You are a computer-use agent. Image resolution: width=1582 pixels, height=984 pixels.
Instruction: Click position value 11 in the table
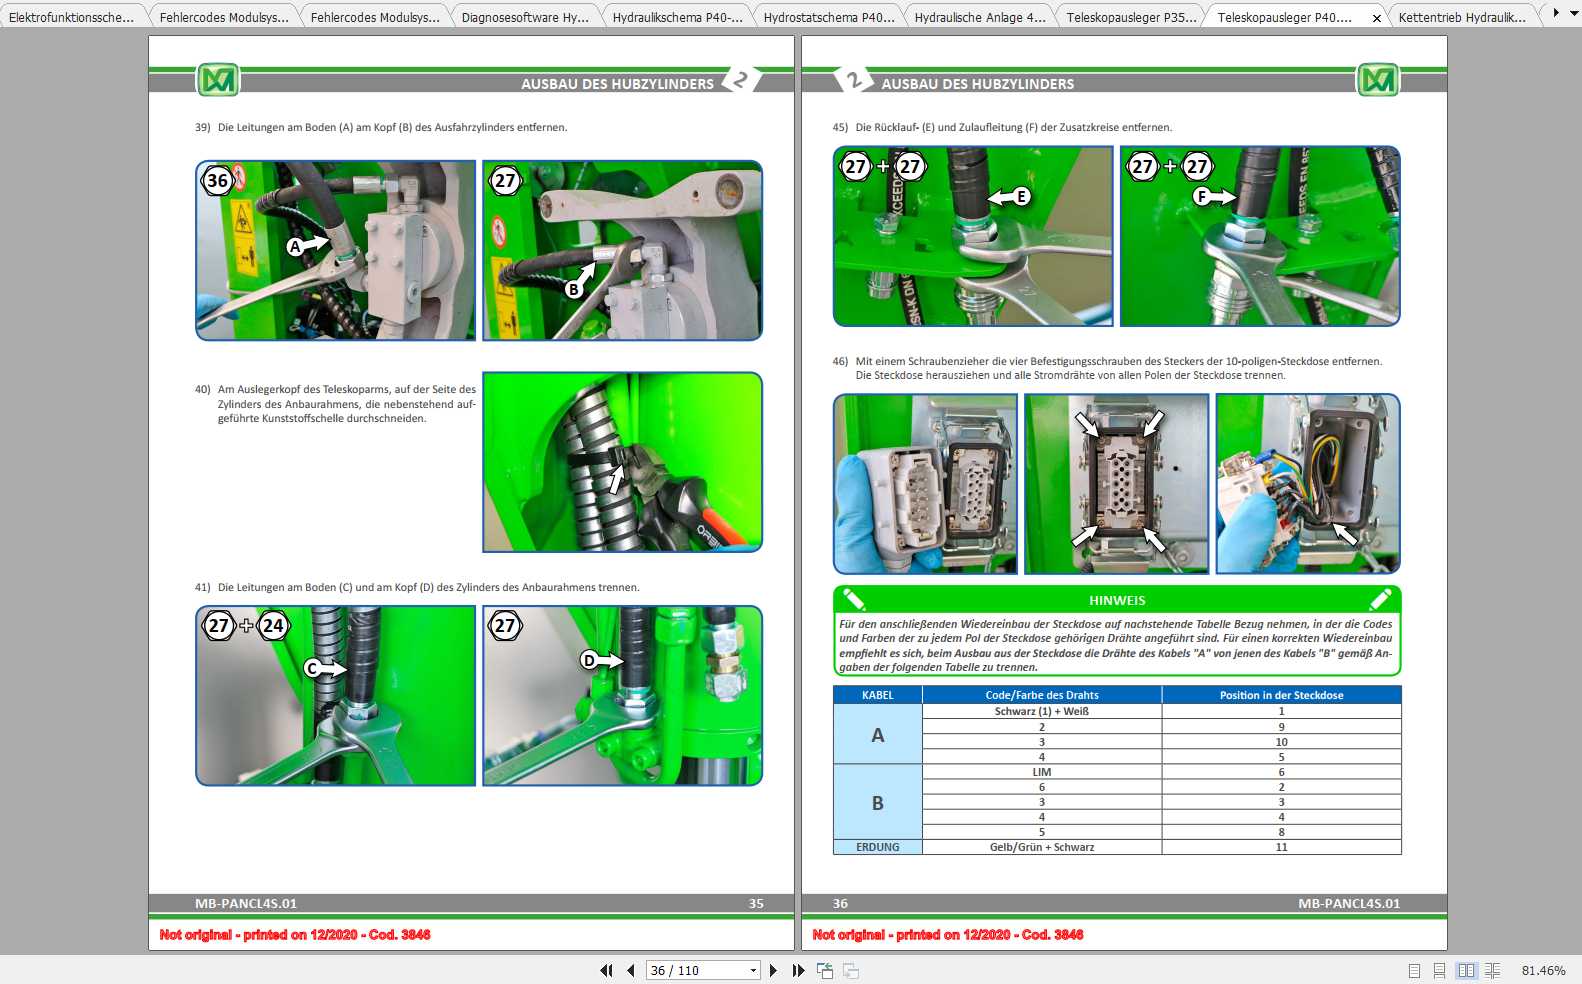(x=1282, y=847)
